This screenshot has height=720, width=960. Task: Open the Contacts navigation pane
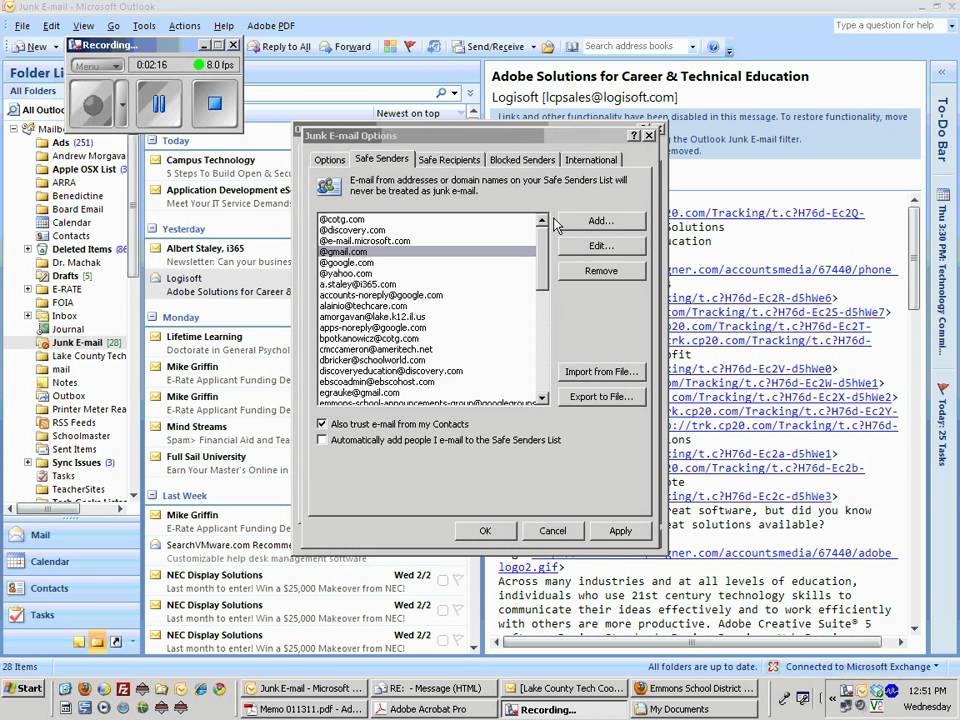72,588
